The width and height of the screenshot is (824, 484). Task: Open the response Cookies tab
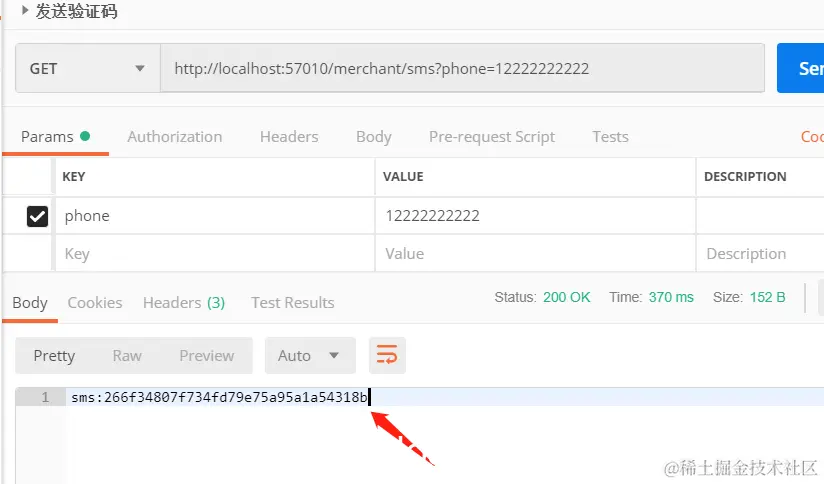pos(95,303)
